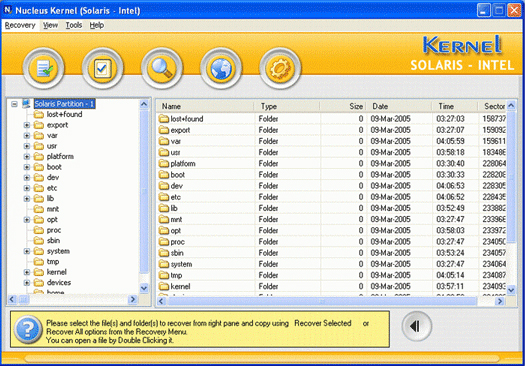Expand the platform folder in tree

click(x=27, y=156)
